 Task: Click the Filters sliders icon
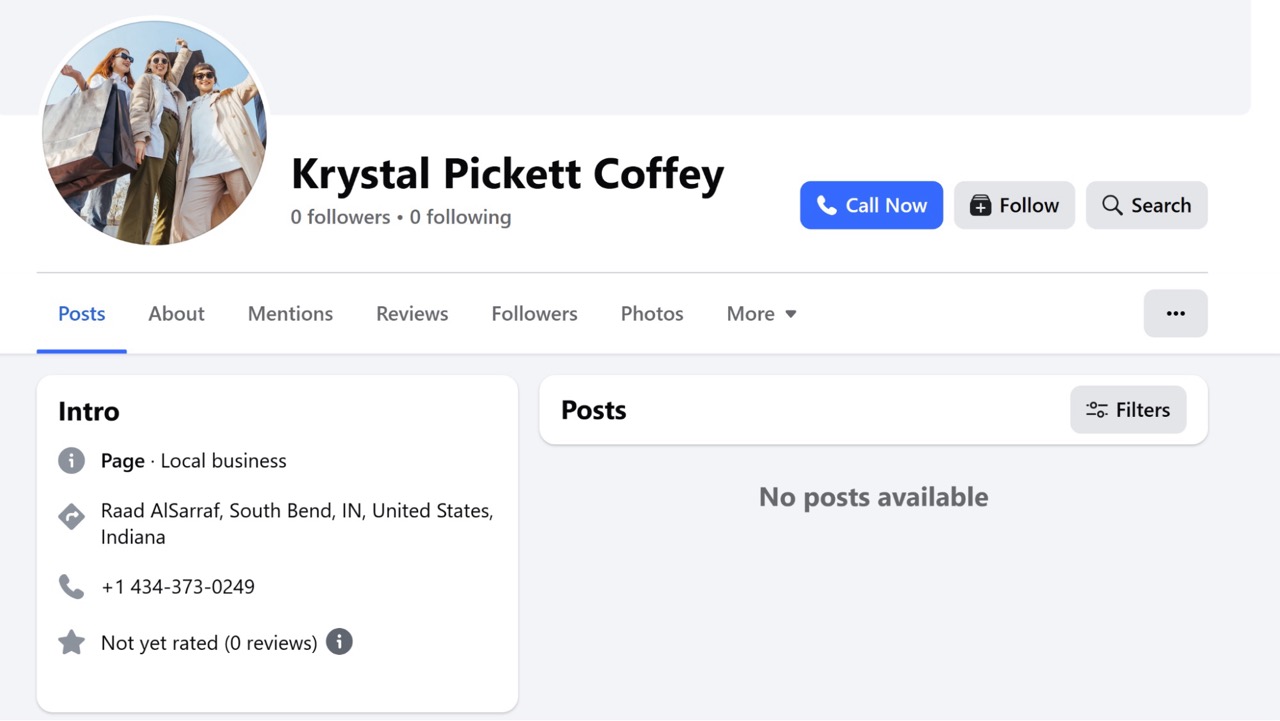point(1097,410)
